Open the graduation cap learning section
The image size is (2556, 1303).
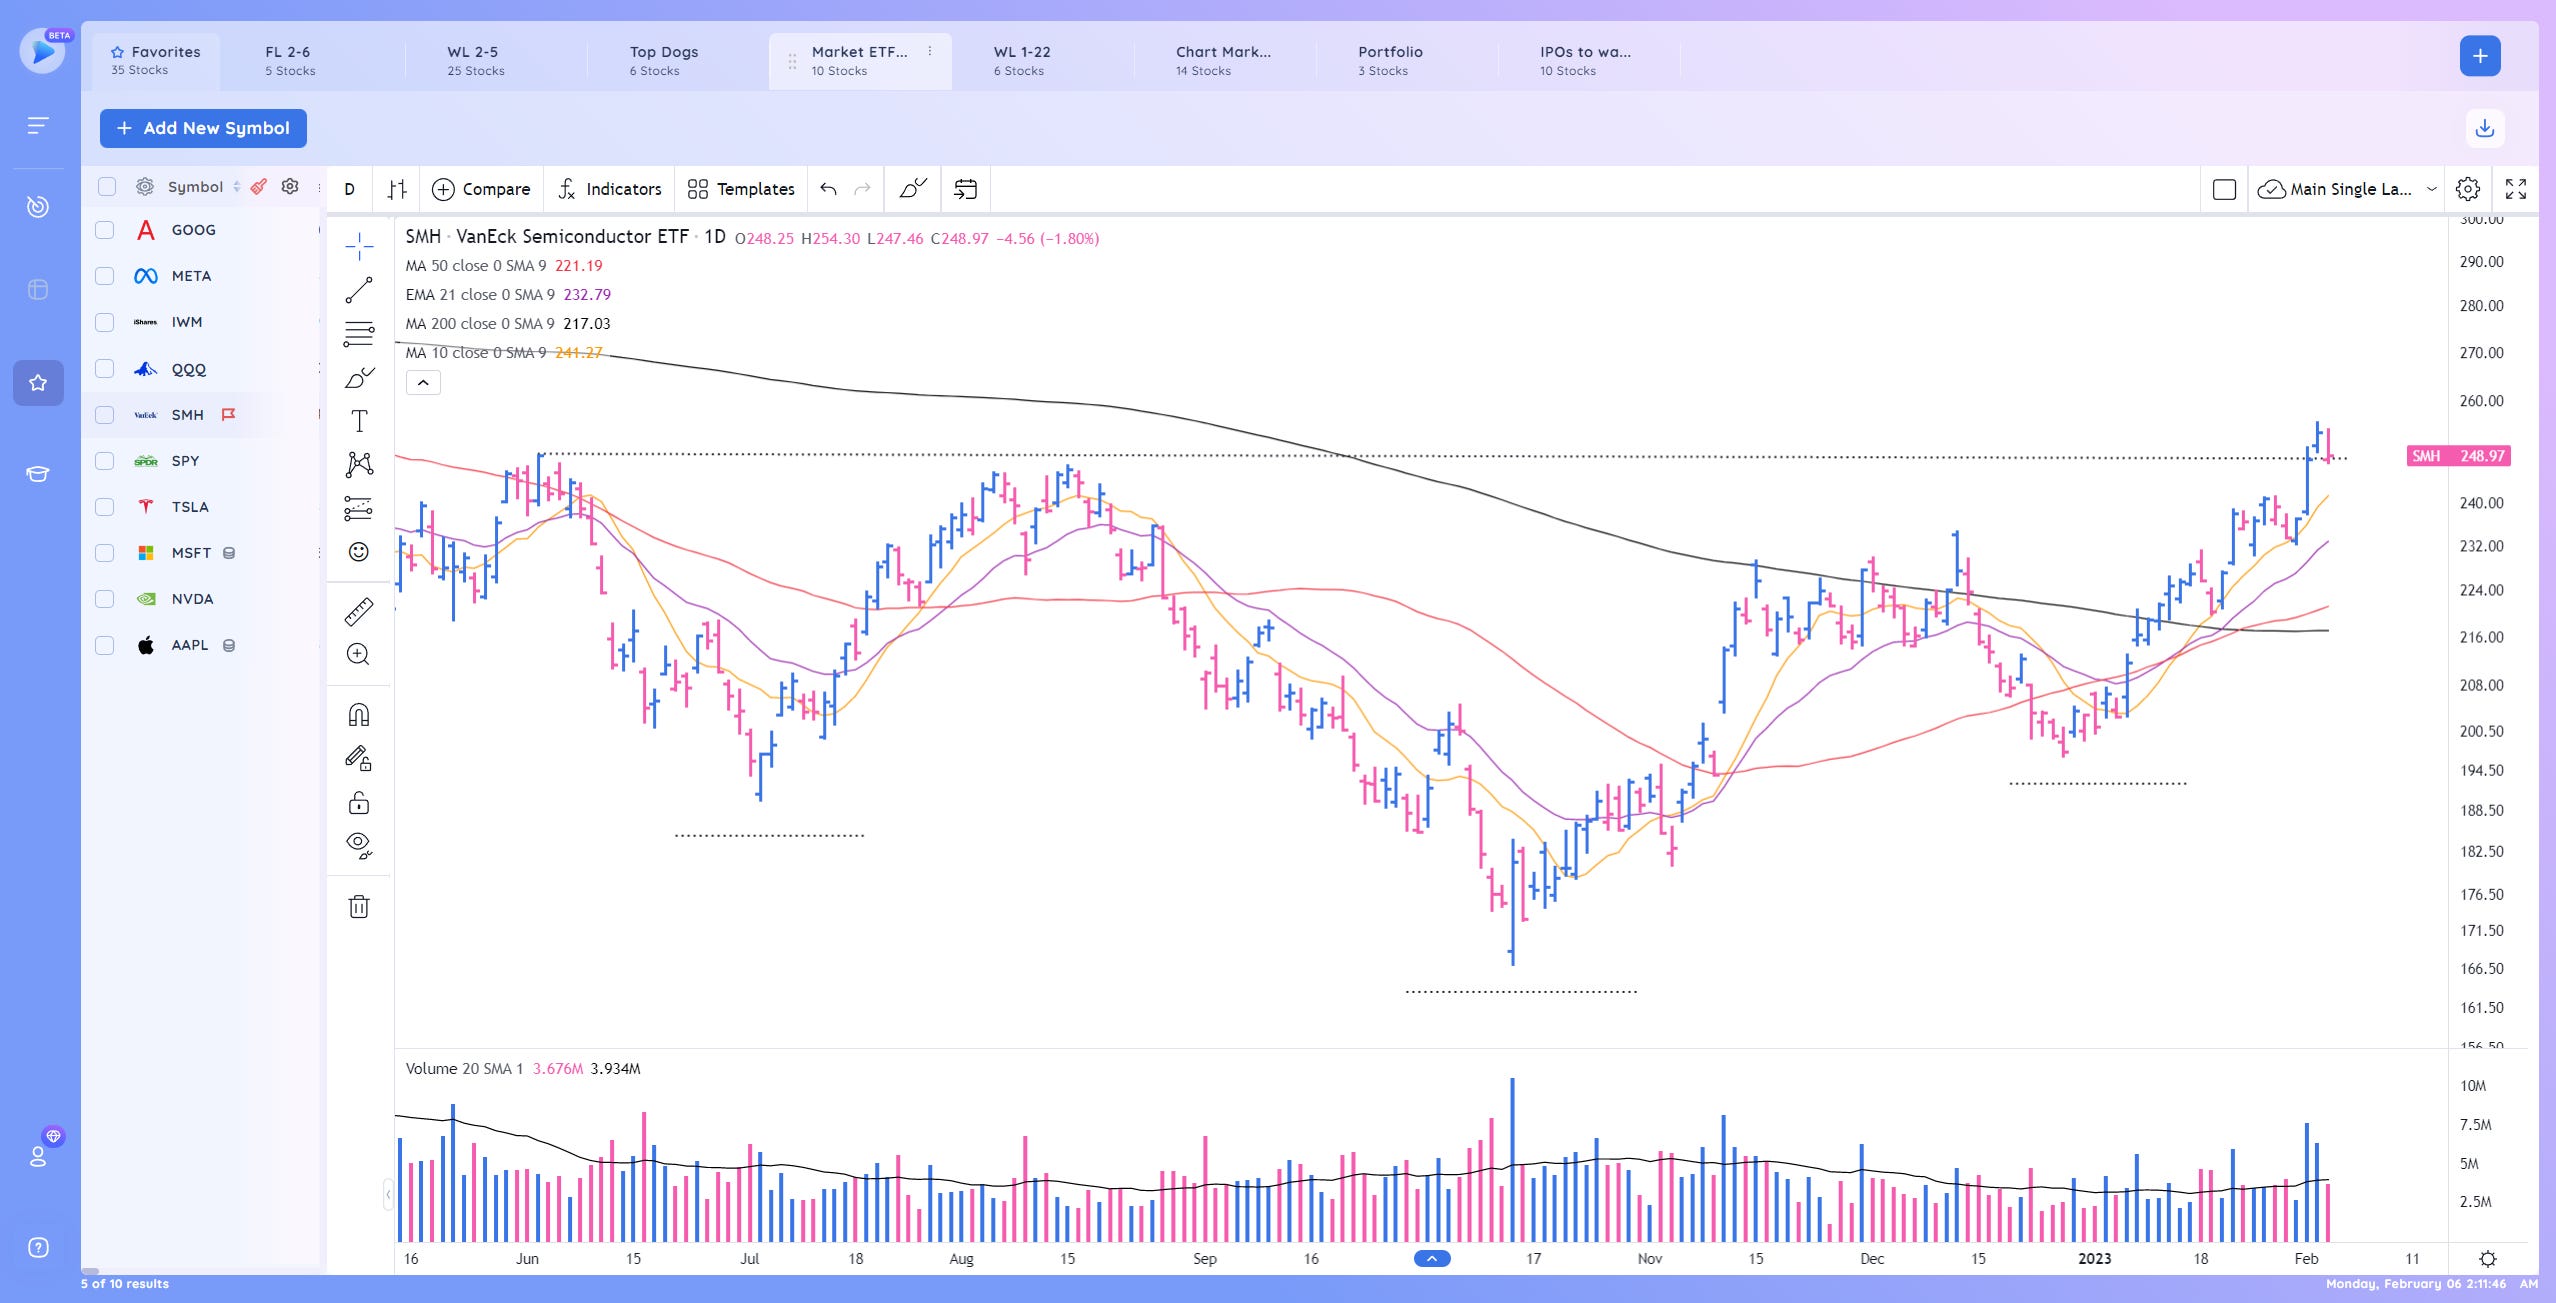click(38, 474)
